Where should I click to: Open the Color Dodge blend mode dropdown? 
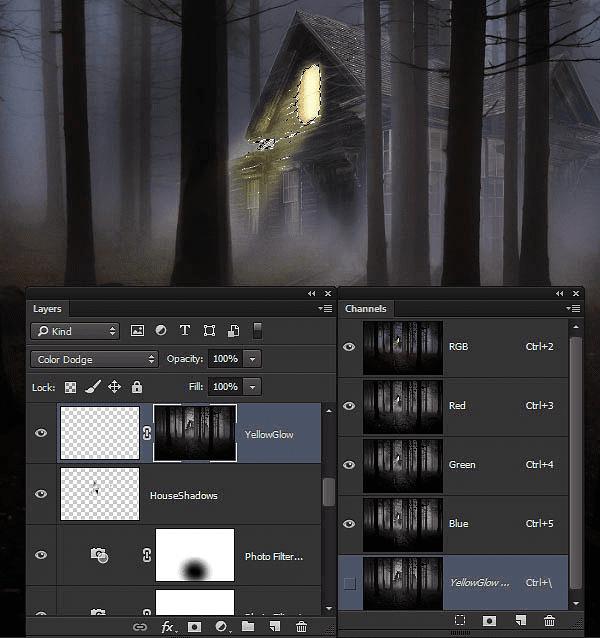click(94, 359)
